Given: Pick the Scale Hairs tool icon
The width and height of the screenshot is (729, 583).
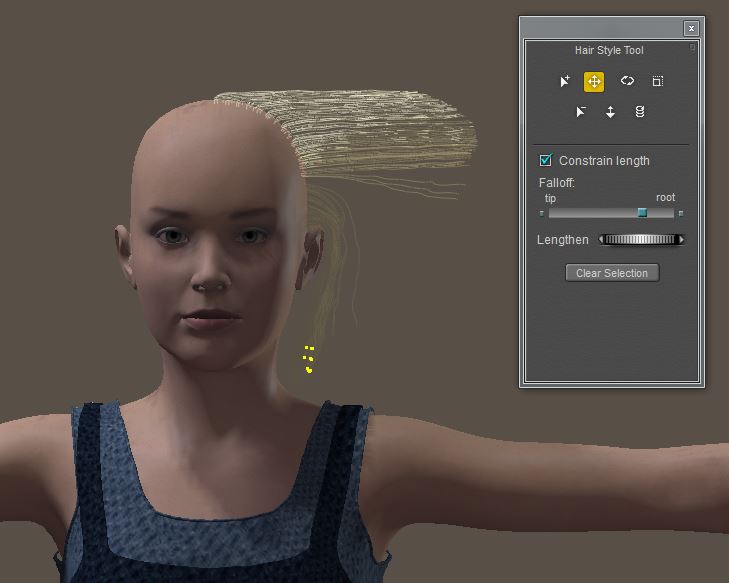Looking at the screenshot, I should (658, 82).
